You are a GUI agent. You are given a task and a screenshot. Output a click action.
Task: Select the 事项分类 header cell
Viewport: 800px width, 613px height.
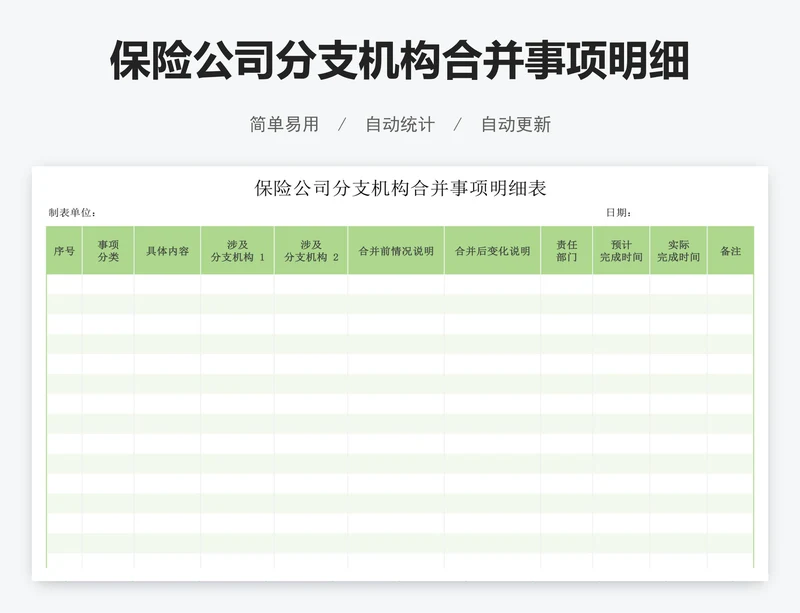[108, 251]
